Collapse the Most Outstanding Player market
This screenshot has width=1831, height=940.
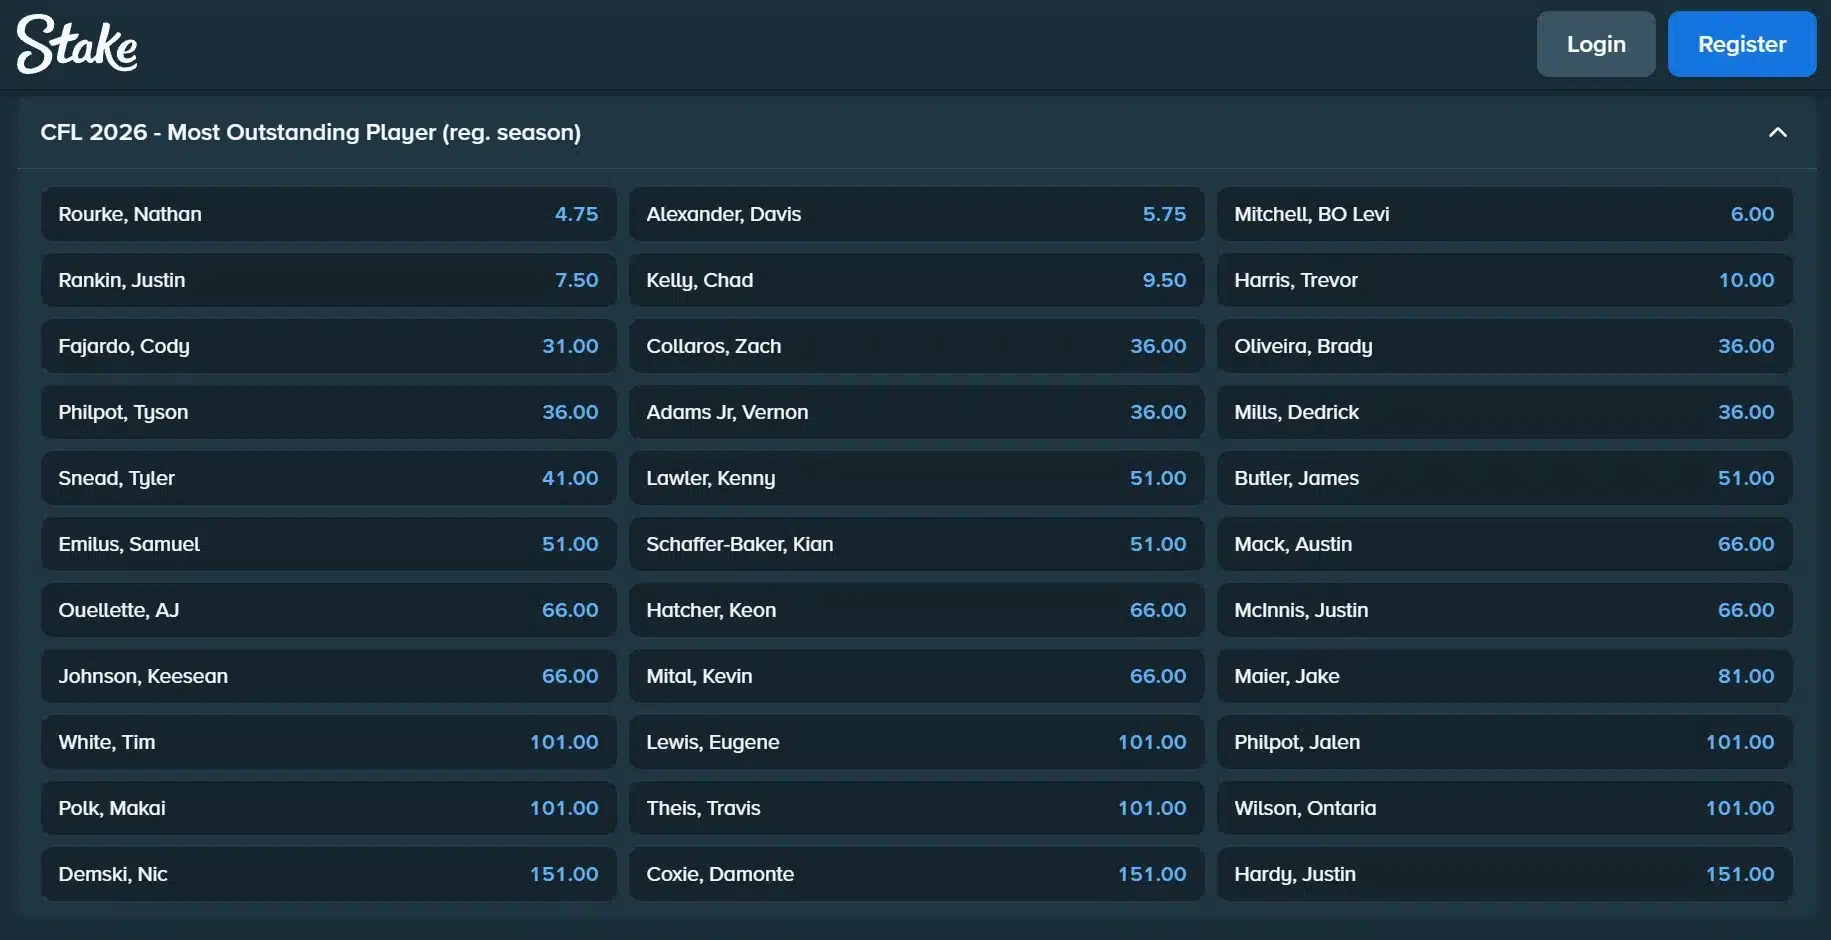click(1778, 132)
